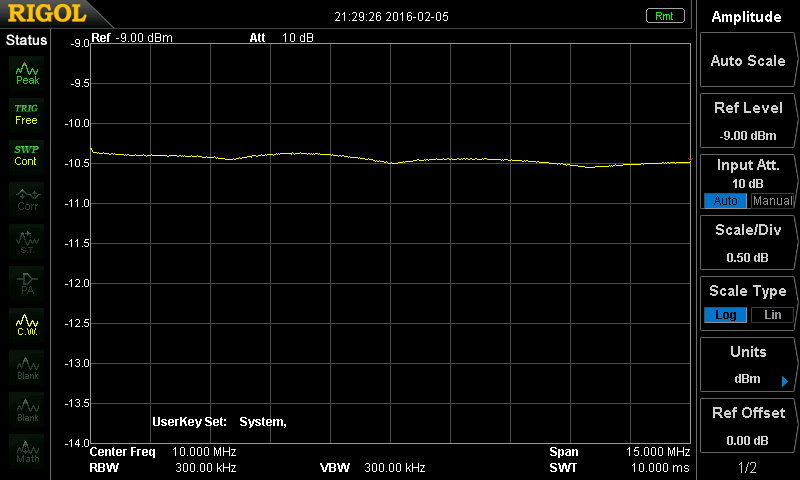Click the SWP Cont sweep icon
This screenshot has width=800, height=480.
click(x=26, y=155)
